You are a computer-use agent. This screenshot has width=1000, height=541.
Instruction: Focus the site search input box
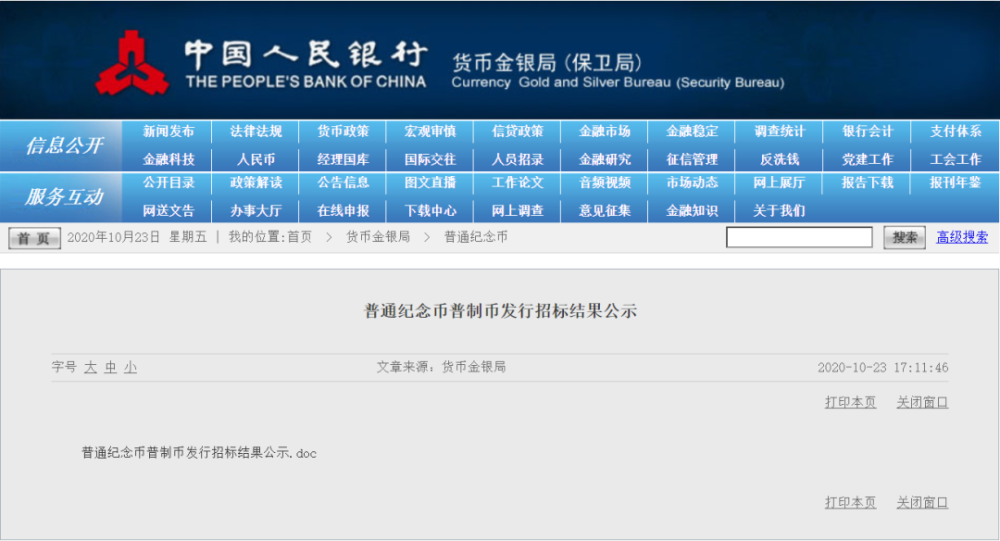point(799,237)
